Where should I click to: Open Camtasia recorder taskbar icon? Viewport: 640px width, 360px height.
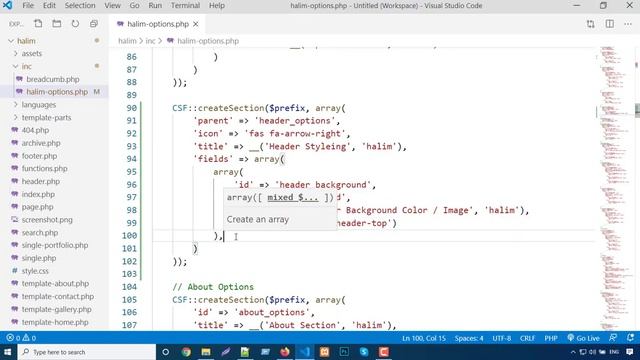(x=384, y=352)
